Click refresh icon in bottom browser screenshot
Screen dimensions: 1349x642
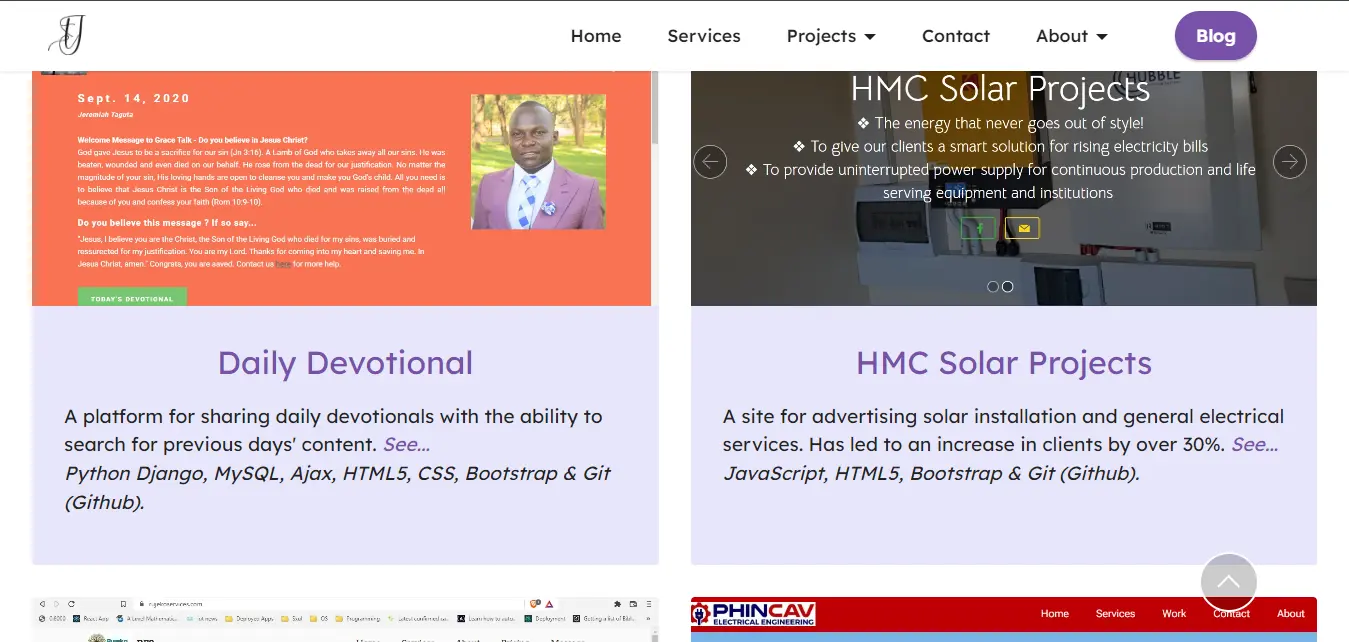pyautogui.click(x=71, y=603)
